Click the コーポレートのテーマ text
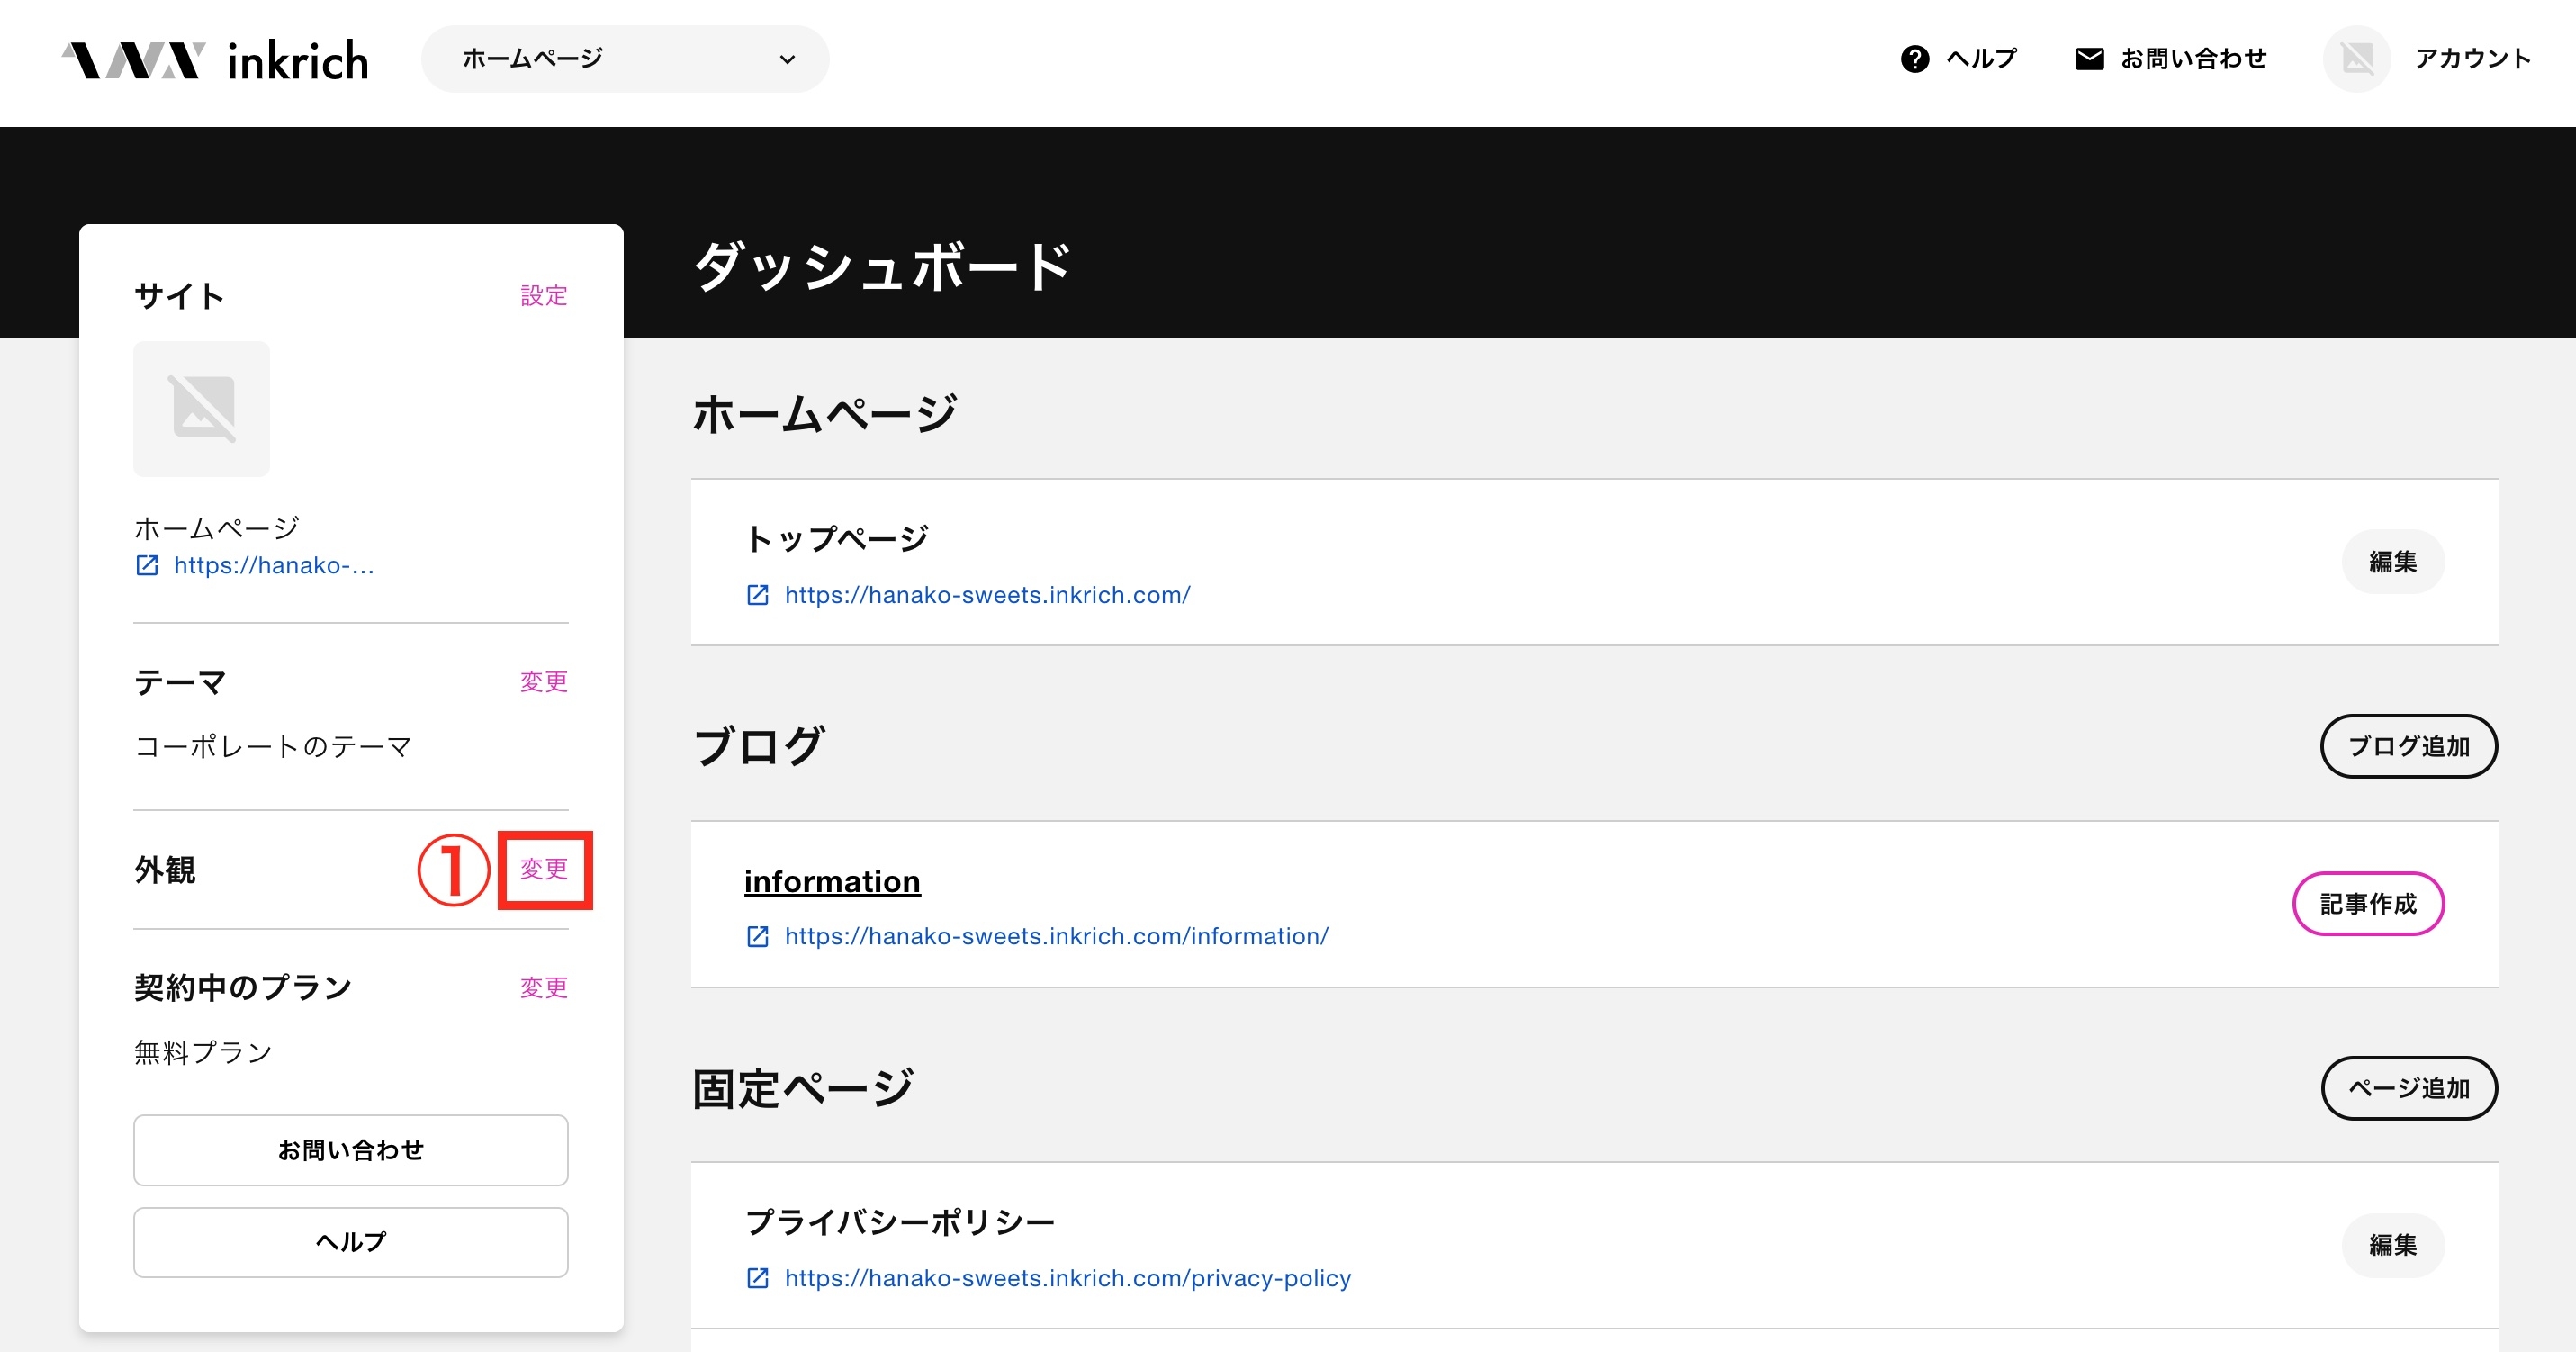Screen dimensions: 2576x1352 pos(273,746)
